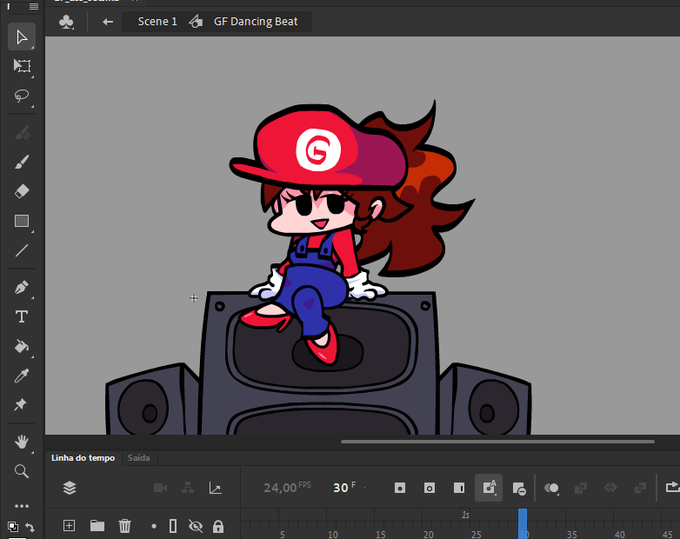Screen dimensions: 680x539
Task: Jump to frame 20 on timeline ruler
Action: tap(428, 534)
